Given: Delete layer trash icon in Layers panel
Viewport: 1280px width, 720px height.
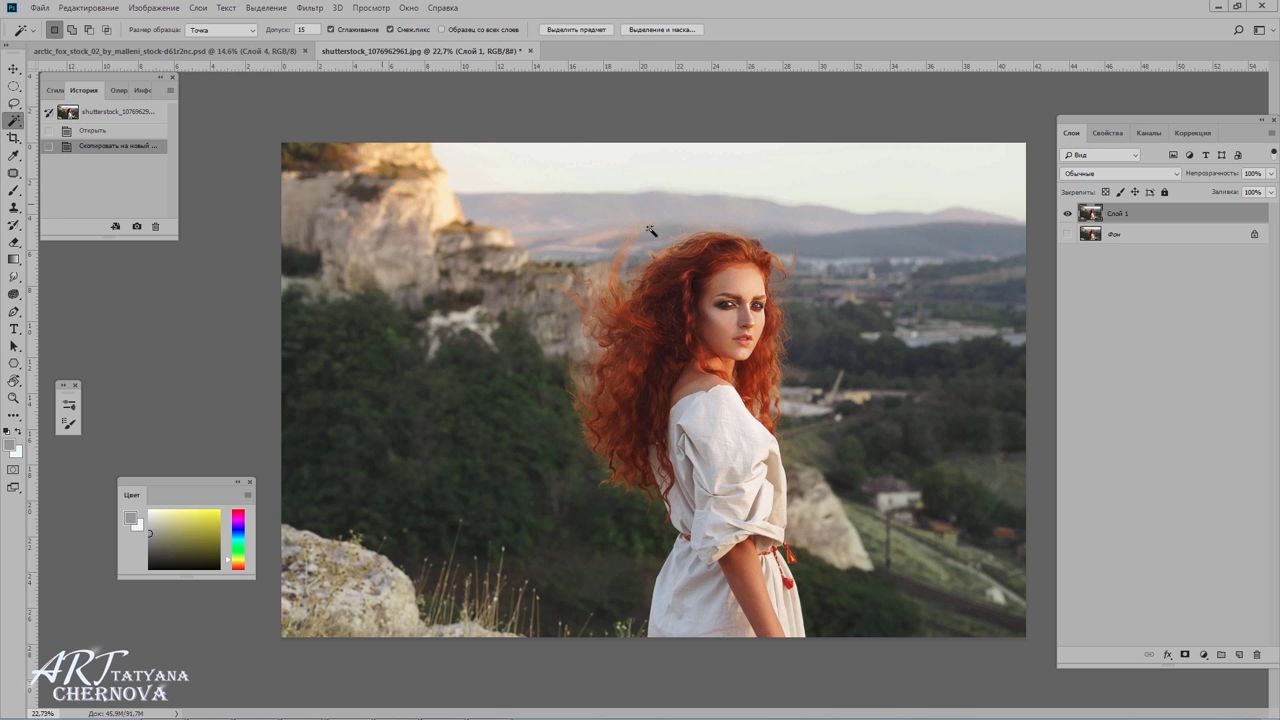Looking at the screenshot, I should [x=1257, y=655].
